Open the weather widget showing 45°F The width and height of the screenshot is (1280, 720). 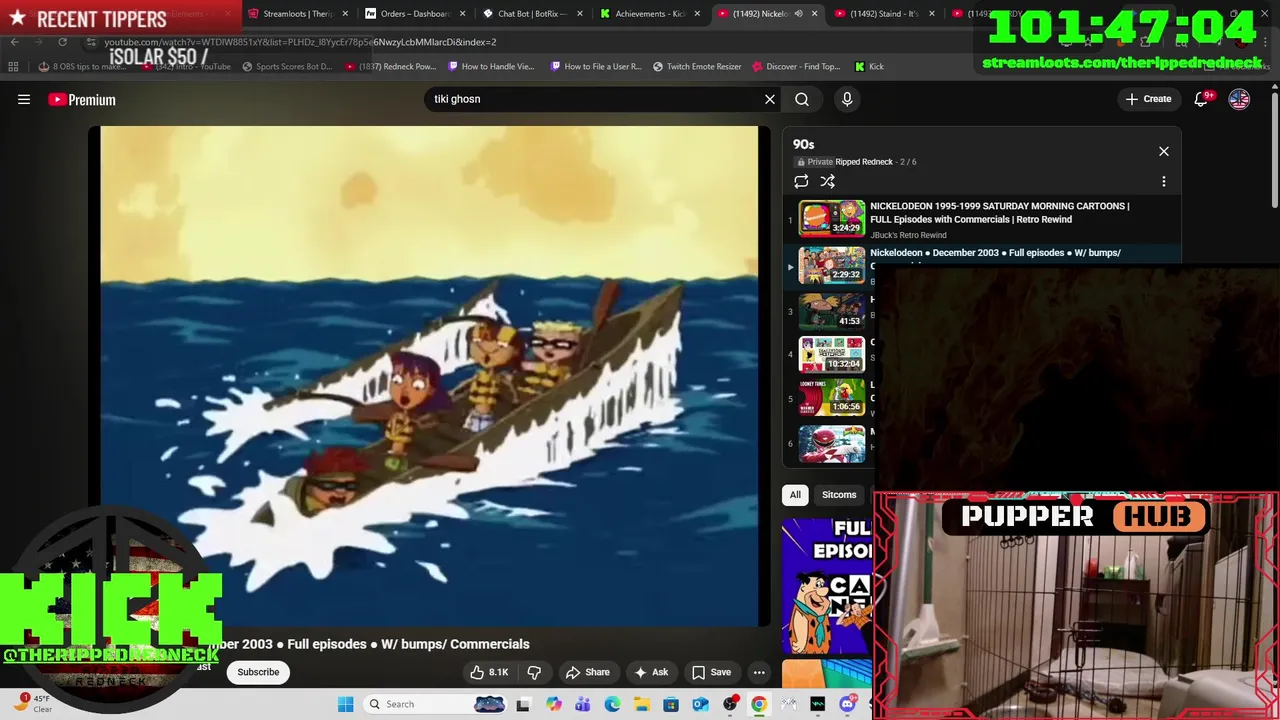[x=32, y=703]
